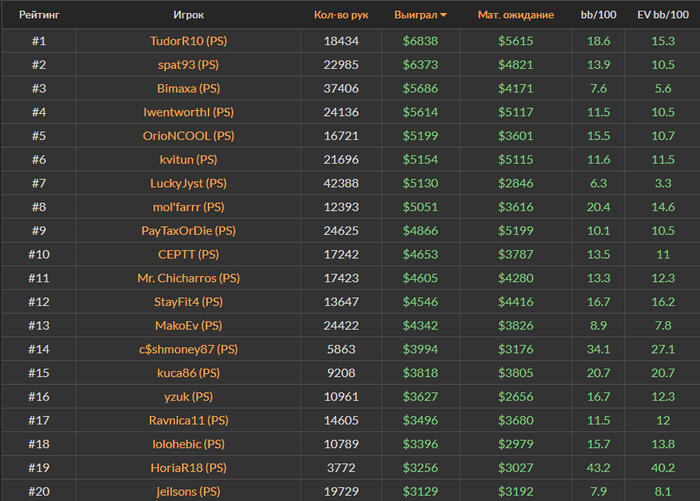The width and height of the screenshot is (700, 501).
Task: Open PayTaxOrDie (PS) player page
Action: tap(188, 231)
